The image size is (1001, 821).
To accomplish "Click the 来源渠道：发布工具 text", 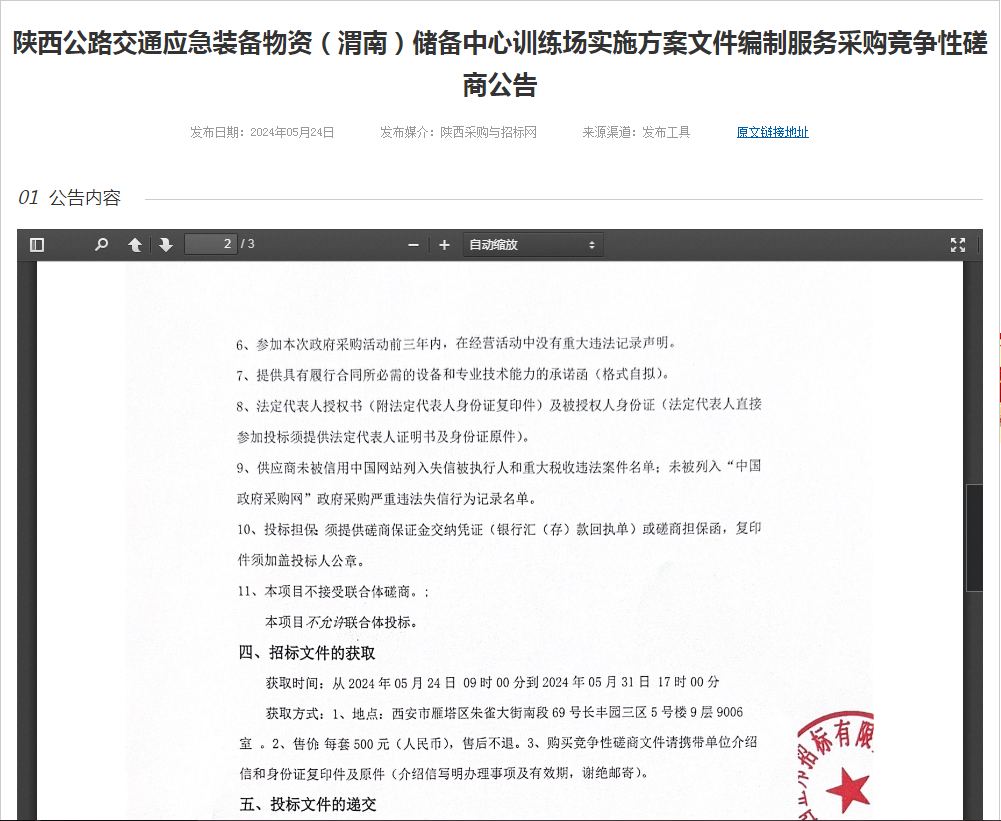I will point(636,132).
